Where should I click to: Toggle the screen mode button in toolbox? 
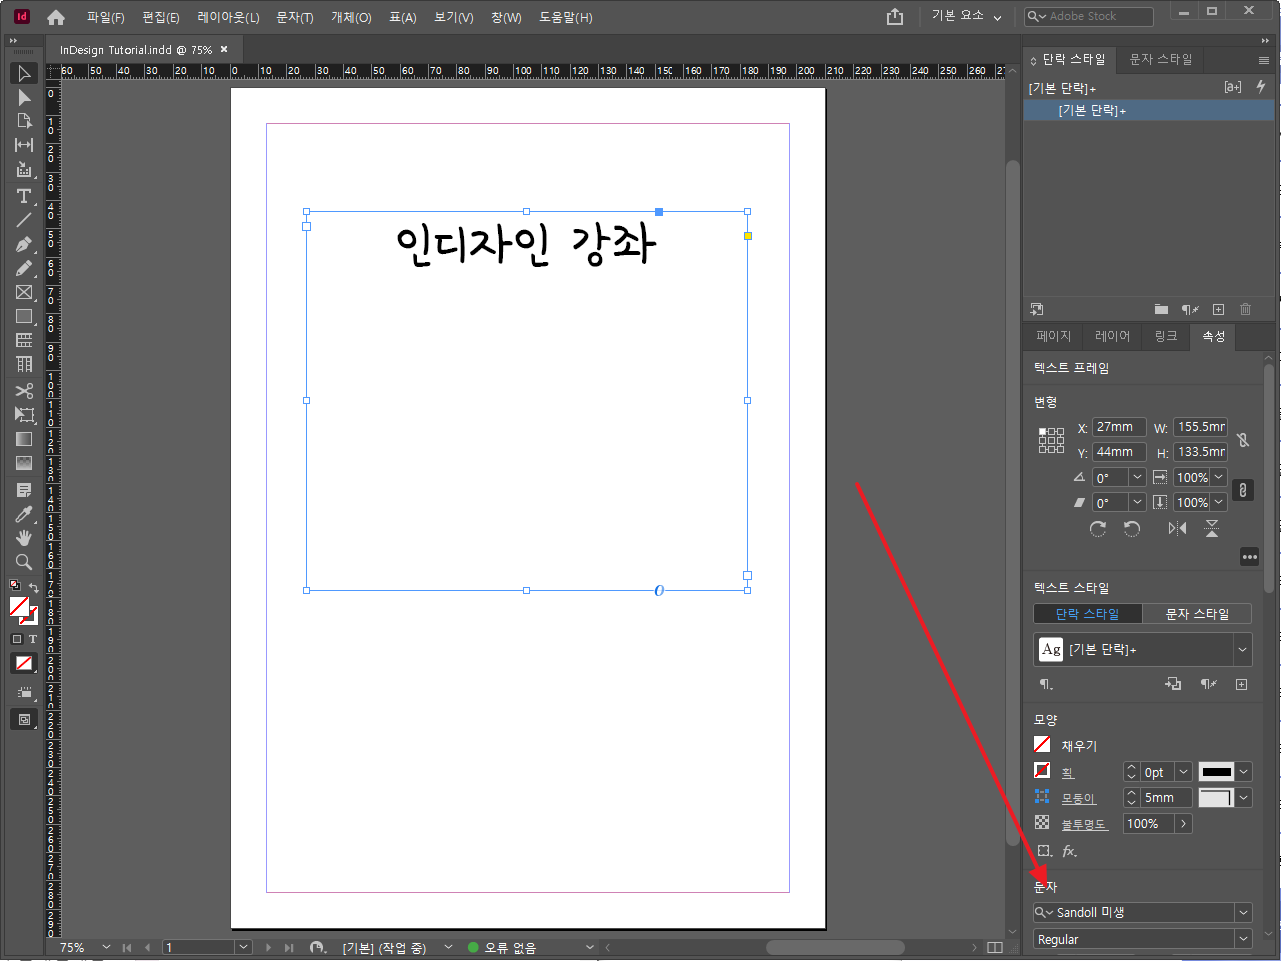(x=24, y=719)
